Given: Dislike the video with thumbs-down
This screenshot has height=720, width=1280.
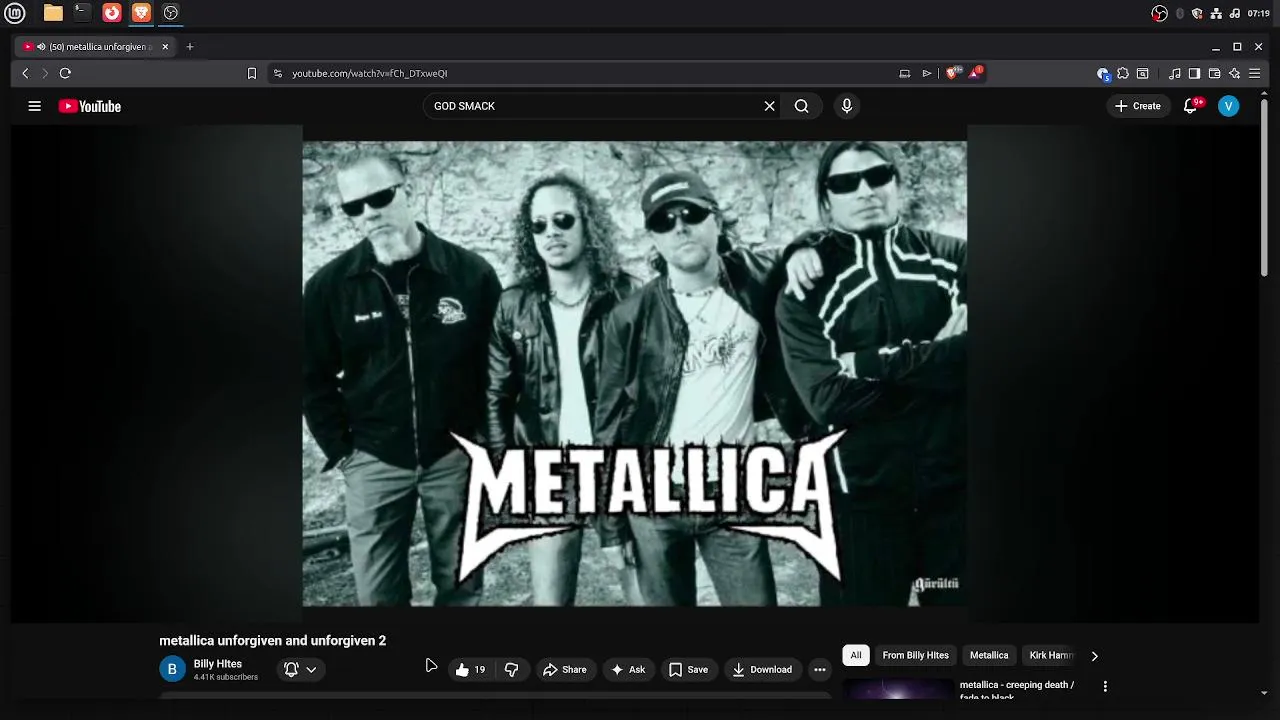Looking at the screenshot, I should (512, 670).
